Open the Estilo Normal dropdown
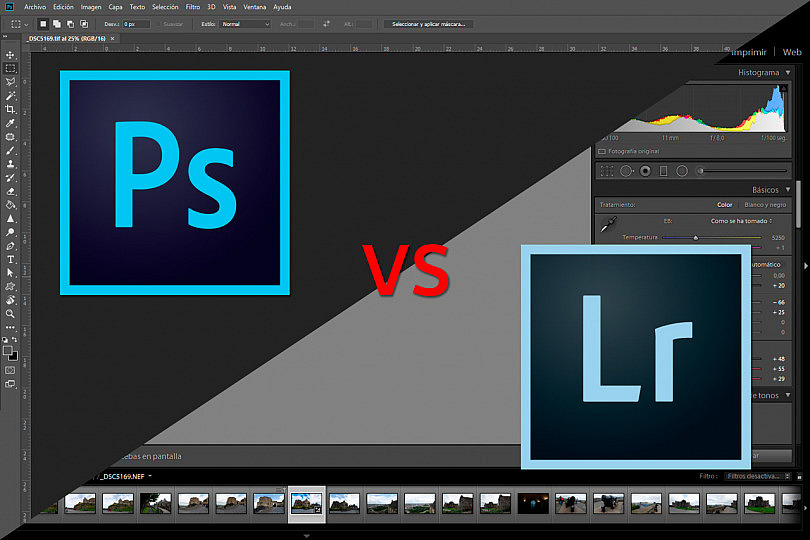810x540 pixels. (245, 24)
